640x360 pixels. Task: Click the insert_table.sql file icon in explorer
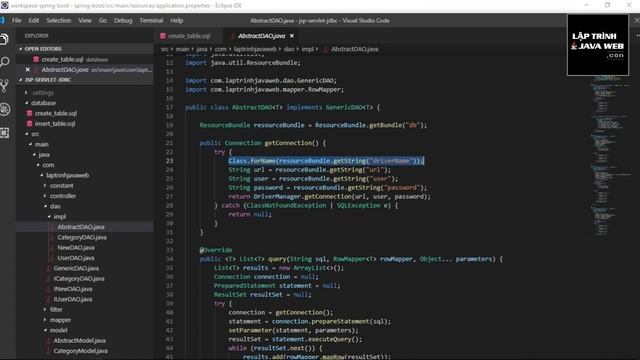coord(29,124)
